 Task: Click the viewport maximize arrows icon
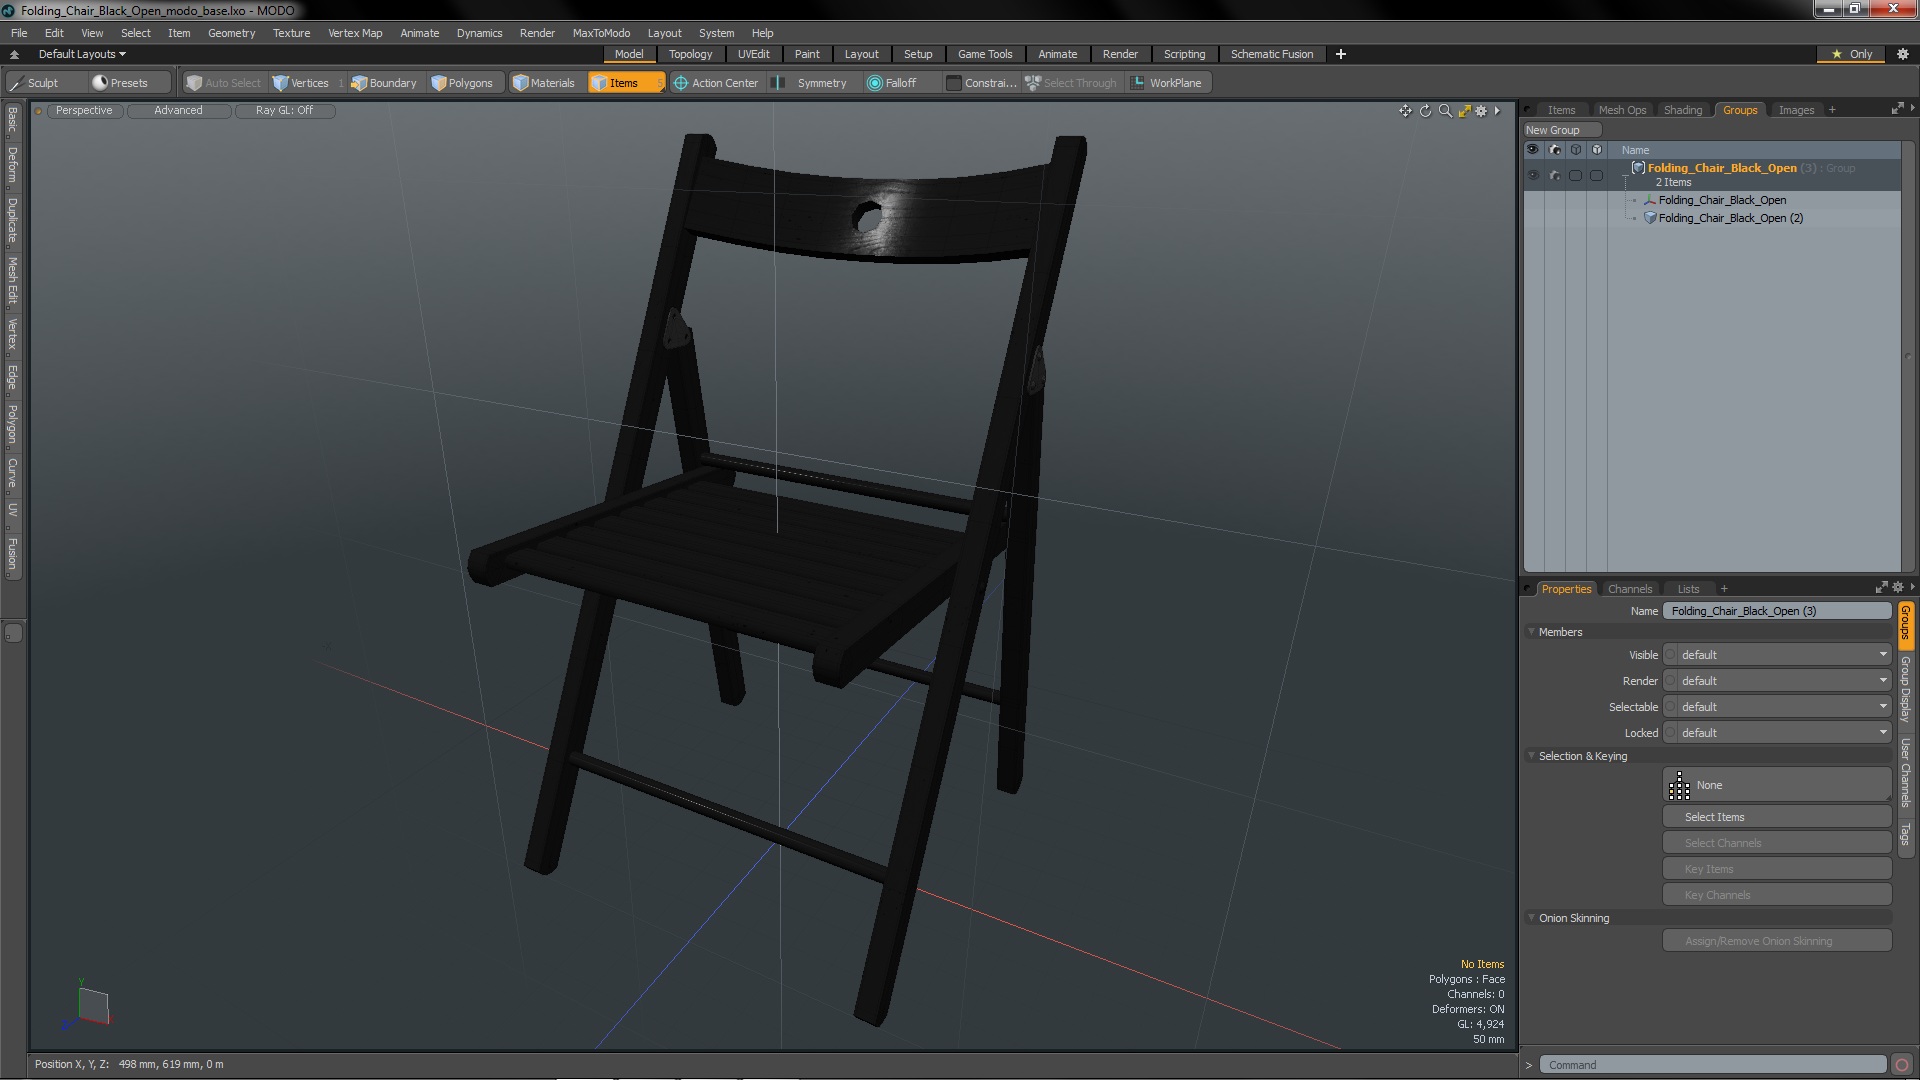click(x=1464, y=111)
